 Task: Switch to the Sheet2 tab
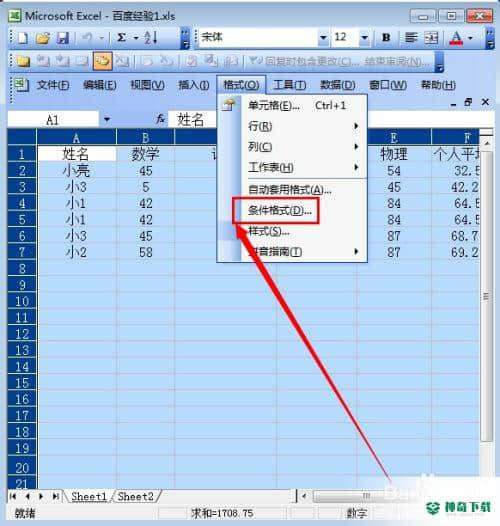[136, 496]
